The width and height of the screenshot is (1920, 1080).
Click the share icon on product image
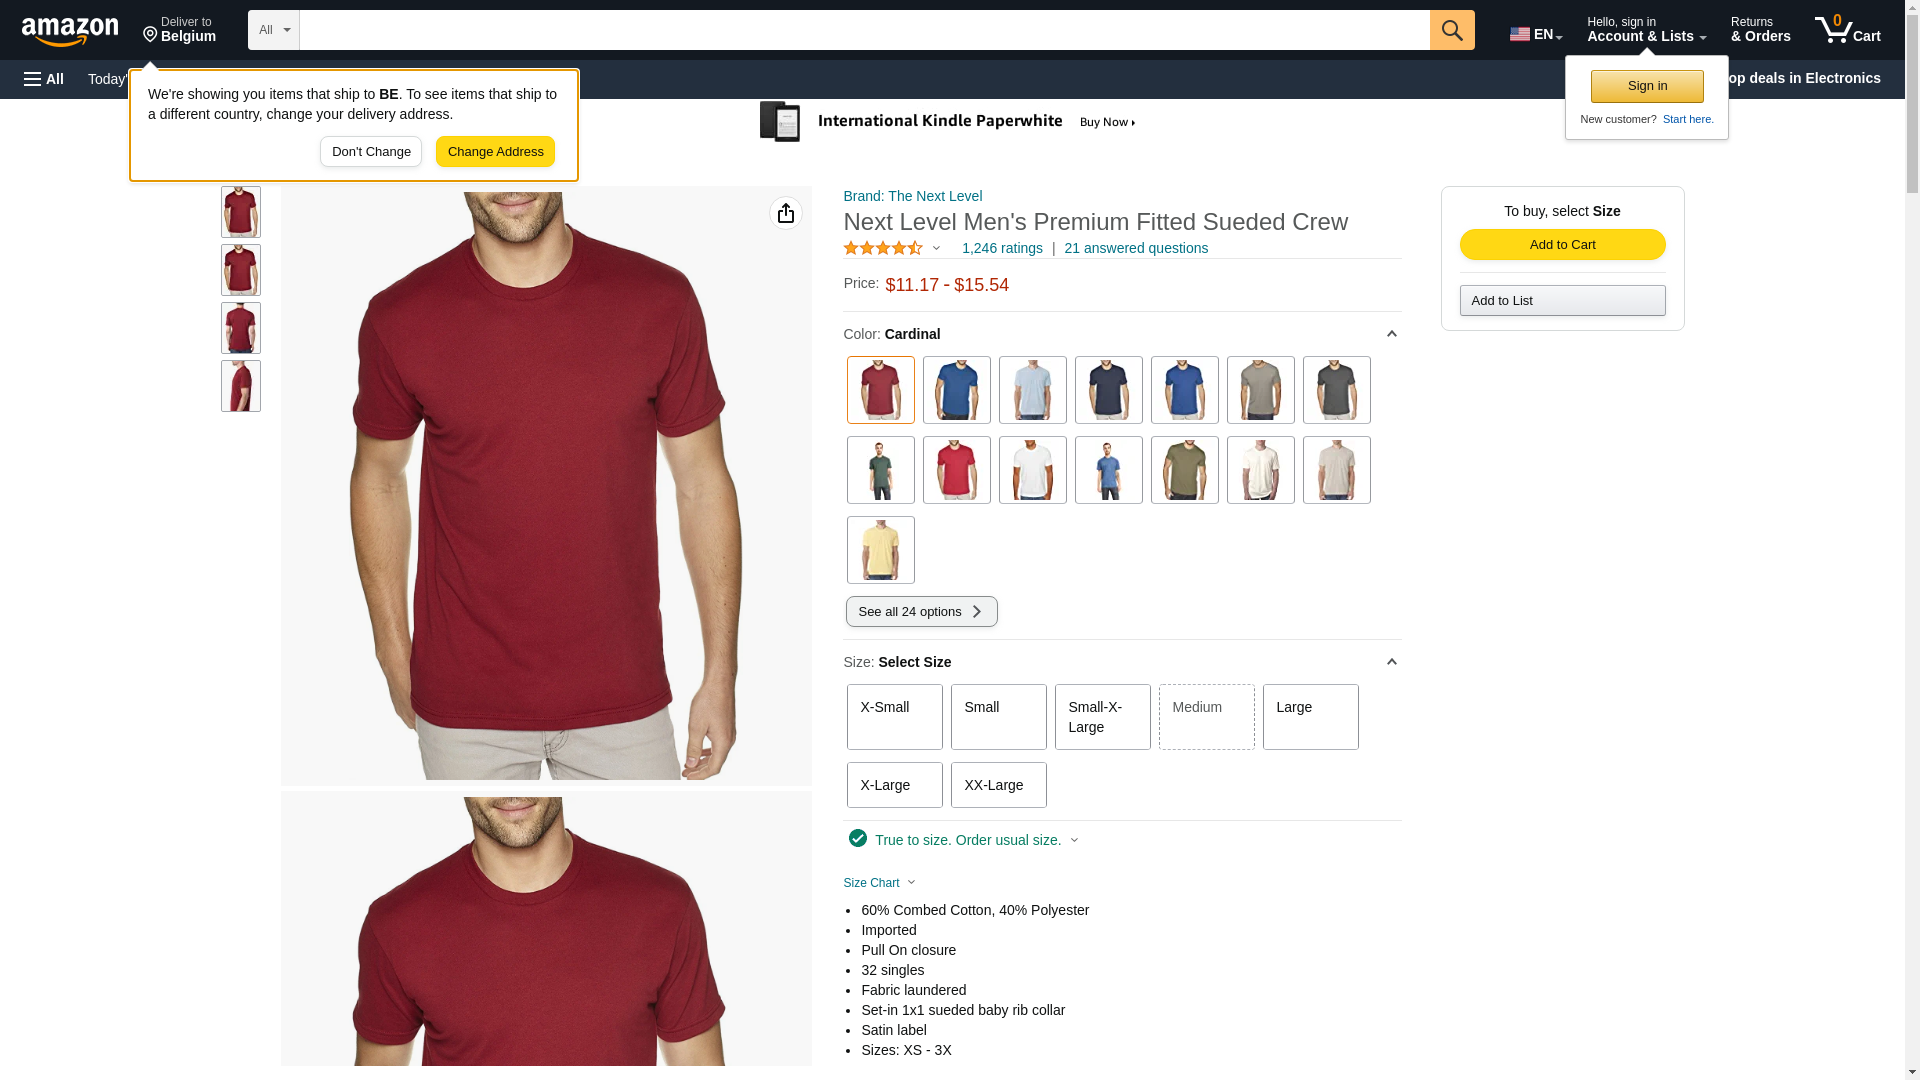tap(786, 213)
